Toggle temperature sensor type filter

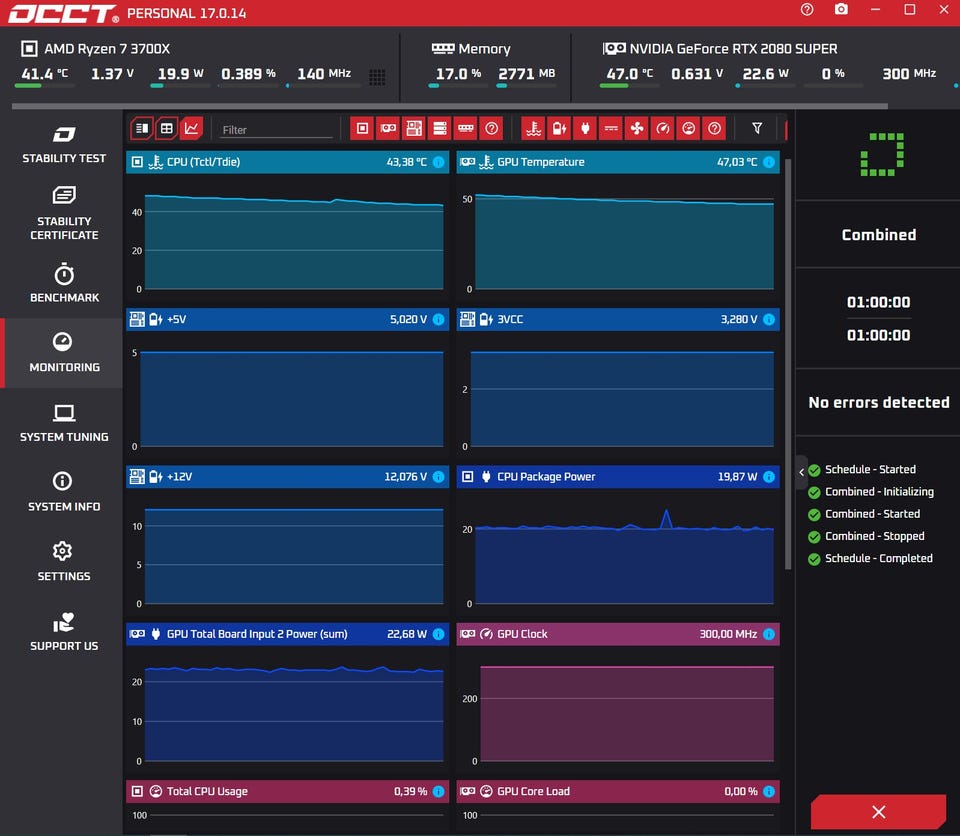point(534,129)
